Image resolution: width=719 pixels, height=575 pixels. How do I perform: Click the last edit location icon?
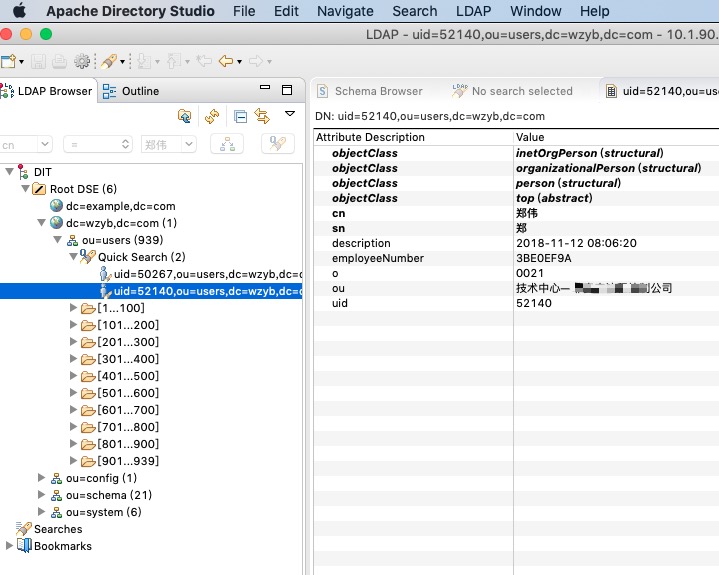point(204,61)
